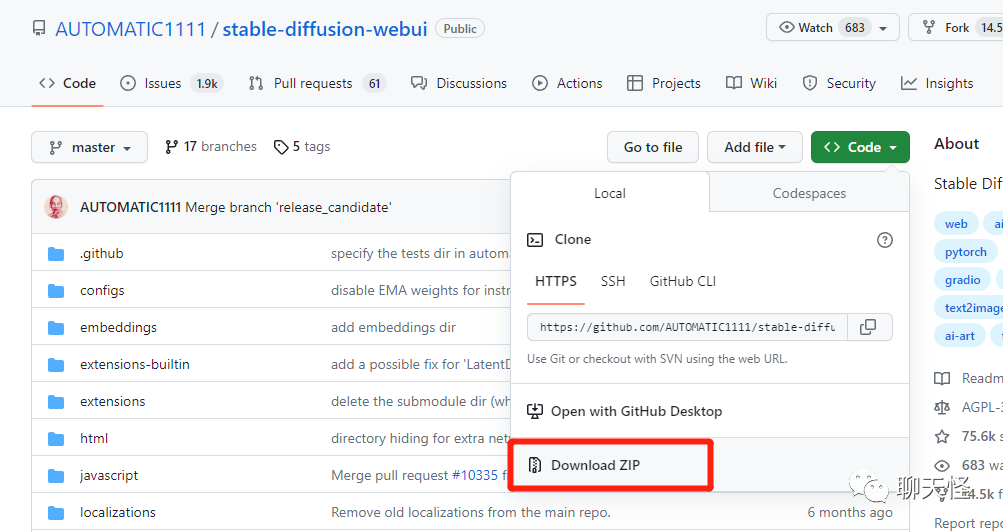Open the 'add embeddings dir' commit message

pyautogui.click(x=393, y=327)
